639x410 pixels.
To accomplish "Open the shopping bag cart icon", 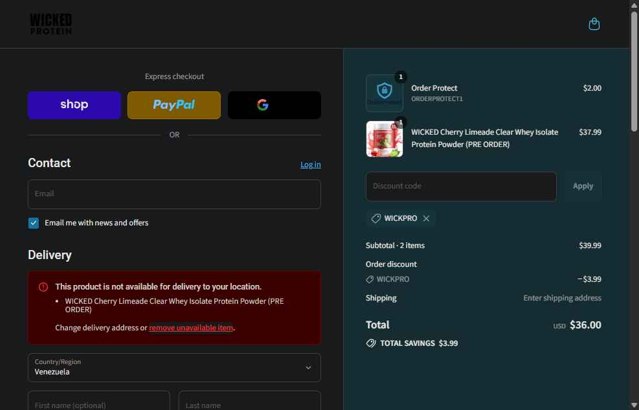I will point(594,24).
